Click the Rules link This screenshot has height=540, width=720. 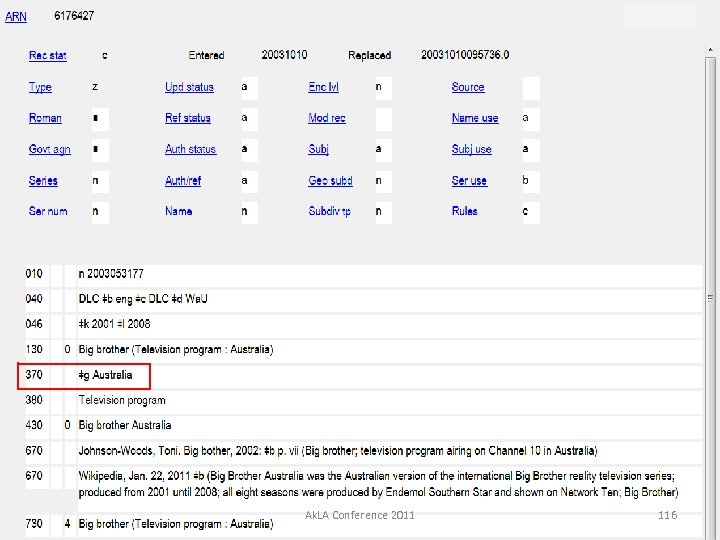pyautogui.click(x=464, y=212)
